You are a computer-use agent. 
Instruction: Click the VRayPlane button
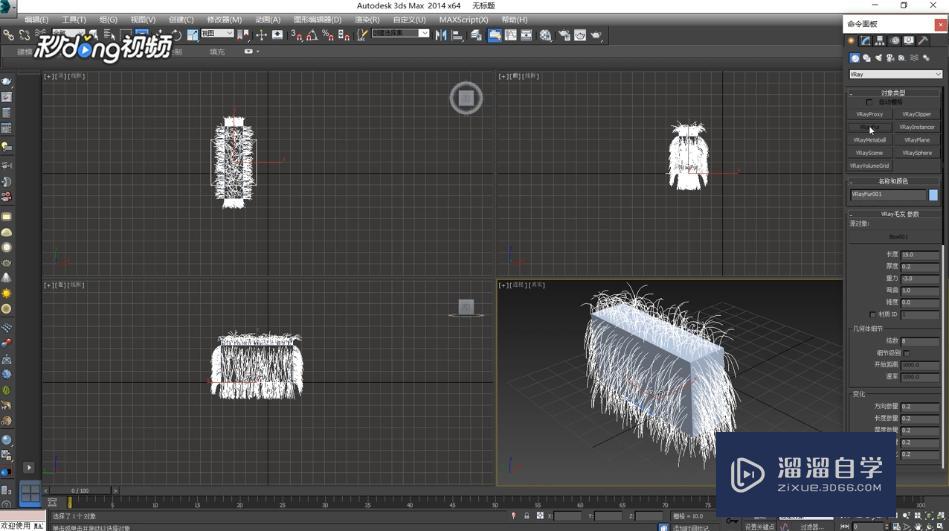click(917, 140)
